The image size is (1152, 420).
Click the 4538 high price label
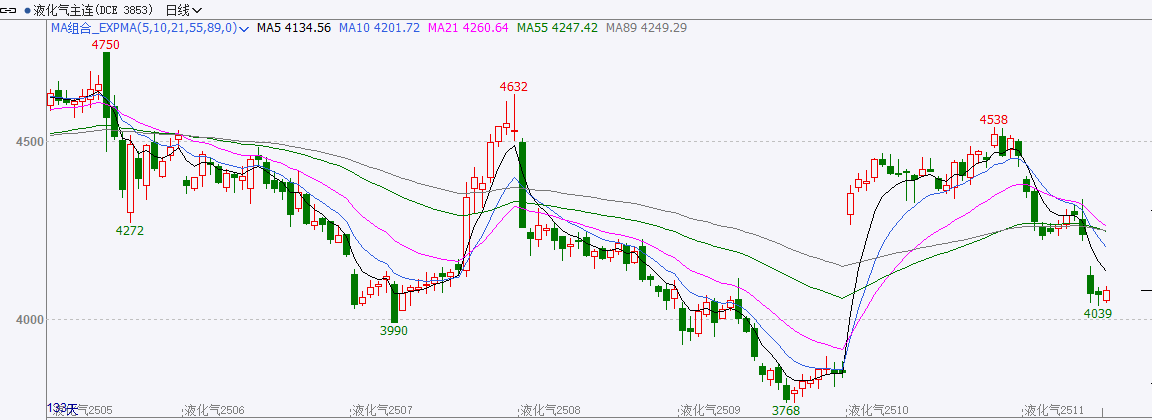coord(993,119)
